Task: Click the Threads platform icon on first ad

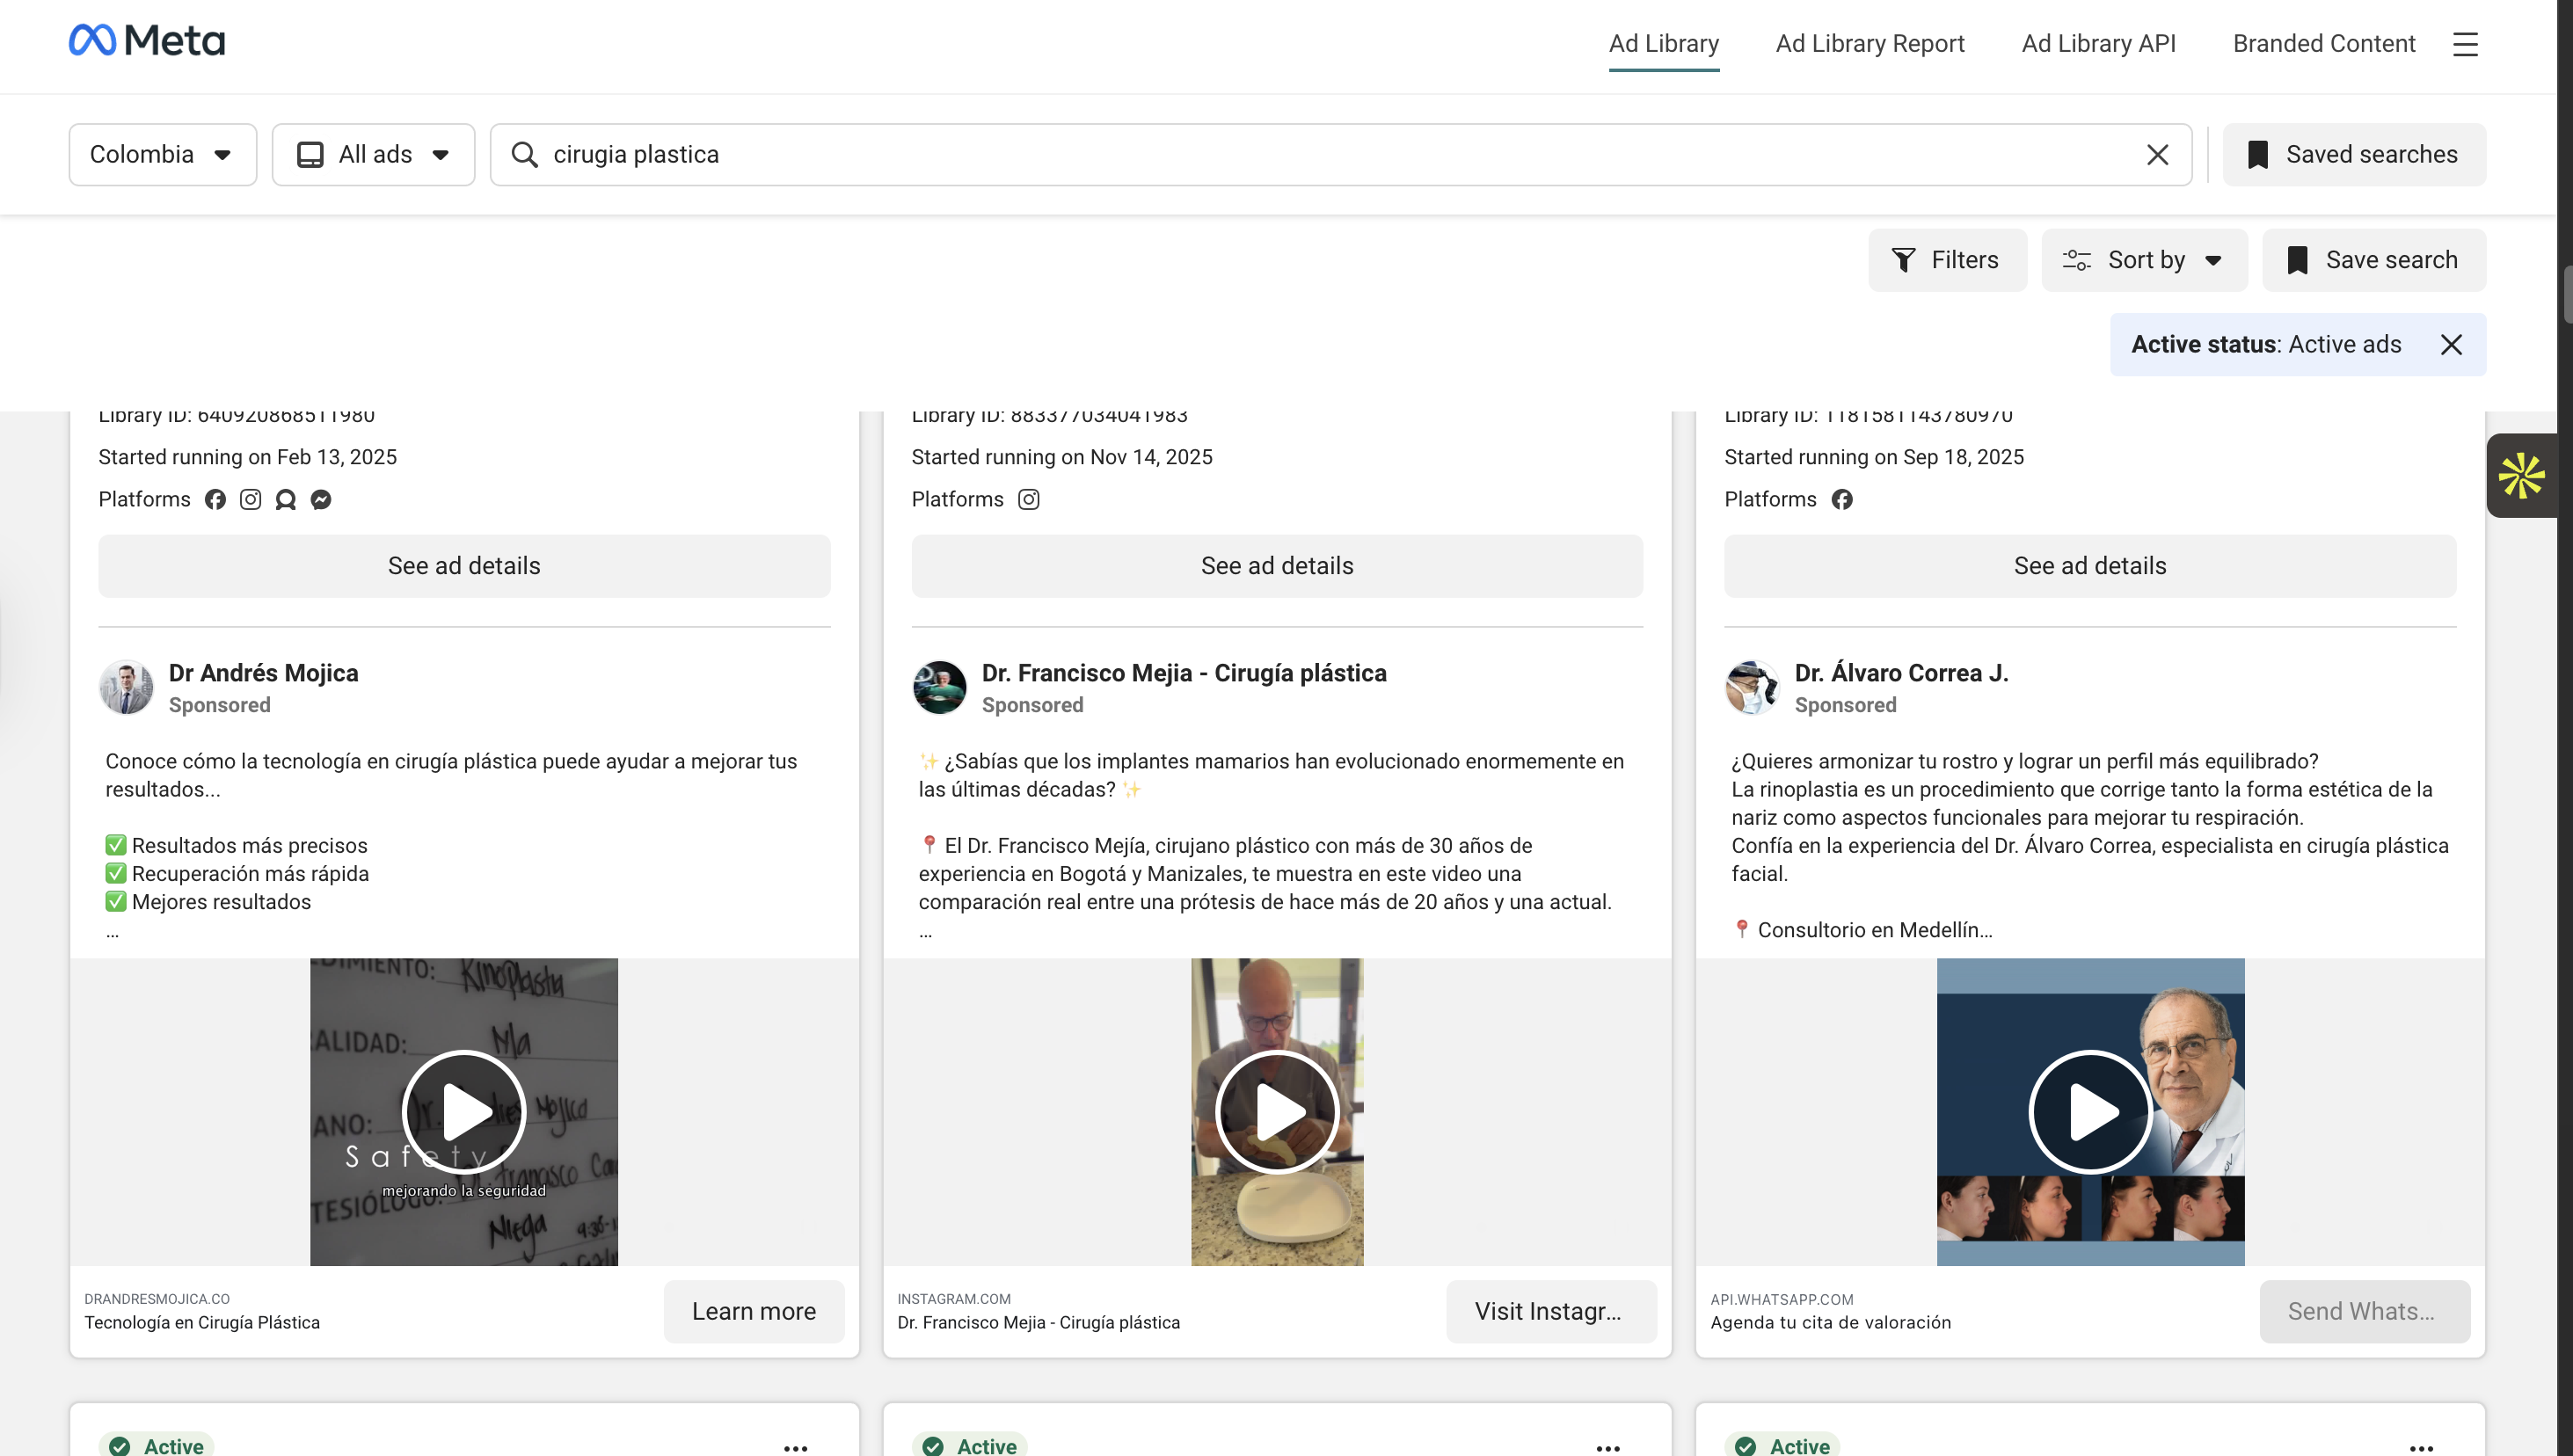Action: pyautogui.click(x=286, y=500)
